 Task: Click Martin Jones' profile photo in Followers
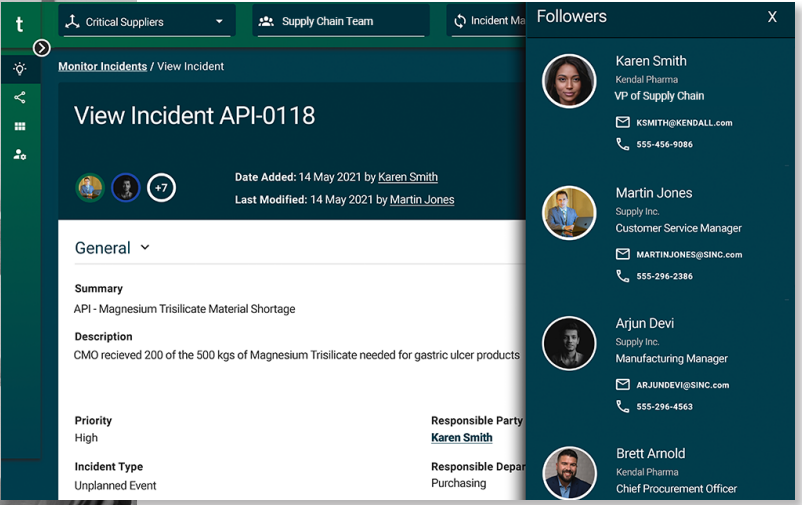569,213
